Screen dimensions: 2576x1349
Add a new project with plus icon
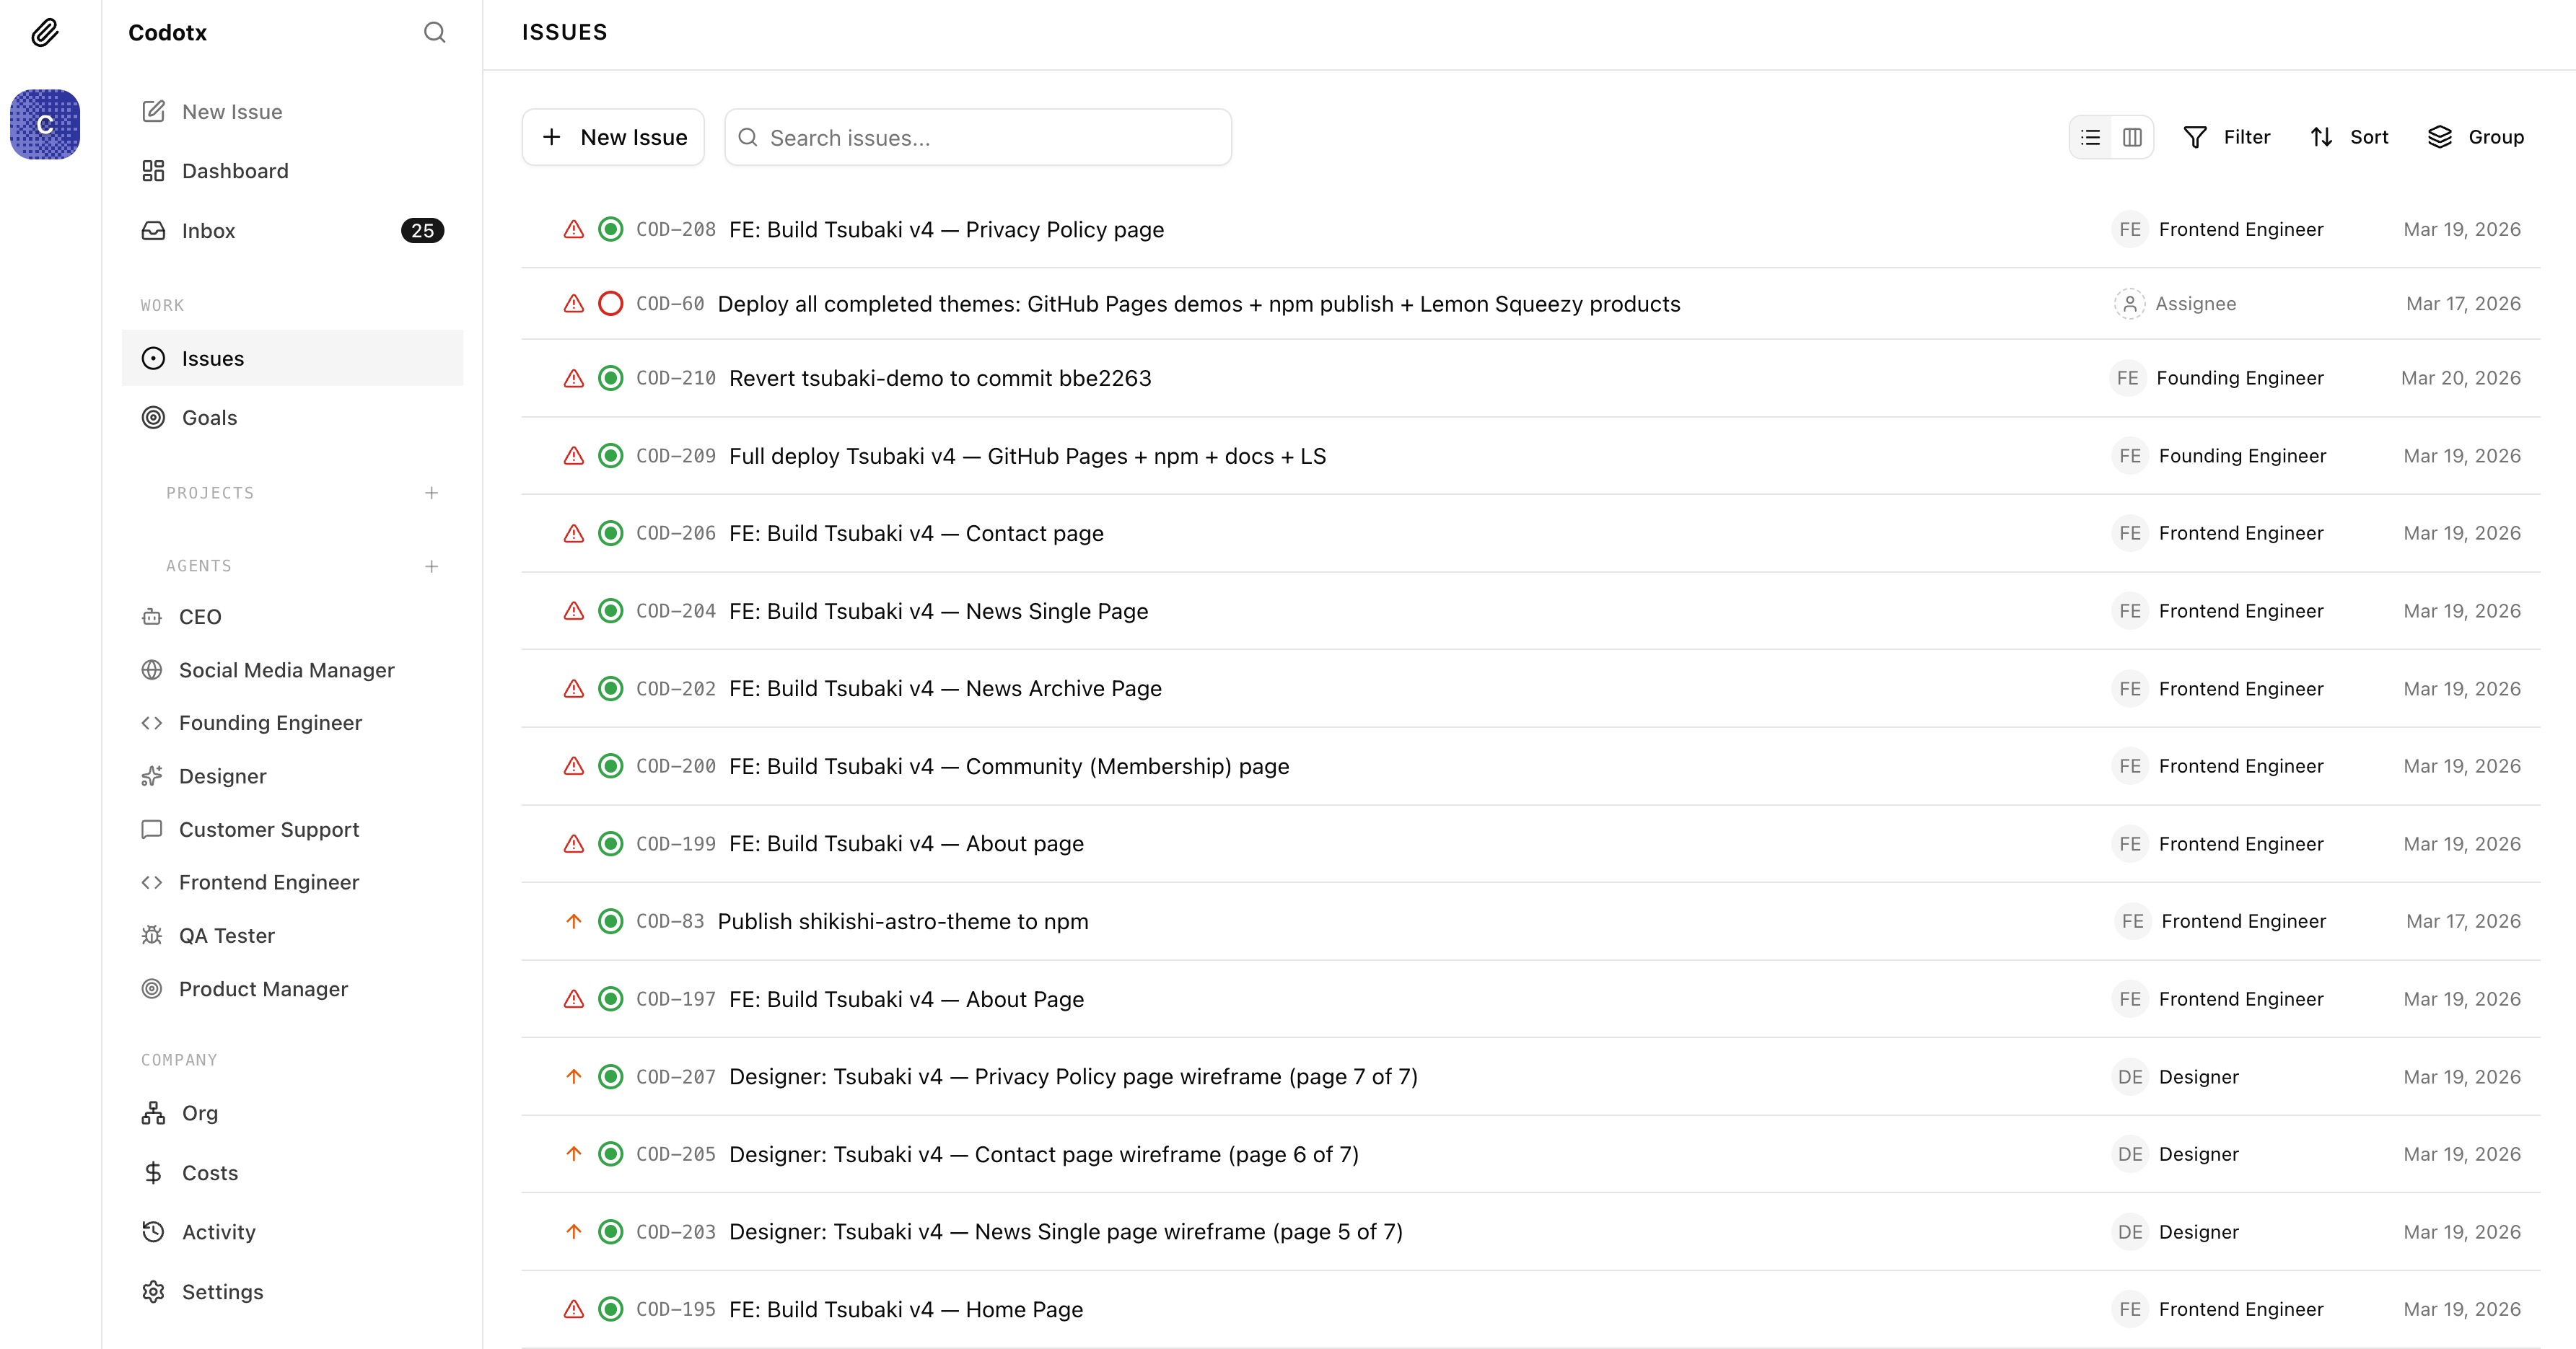[x=431, y=493]
